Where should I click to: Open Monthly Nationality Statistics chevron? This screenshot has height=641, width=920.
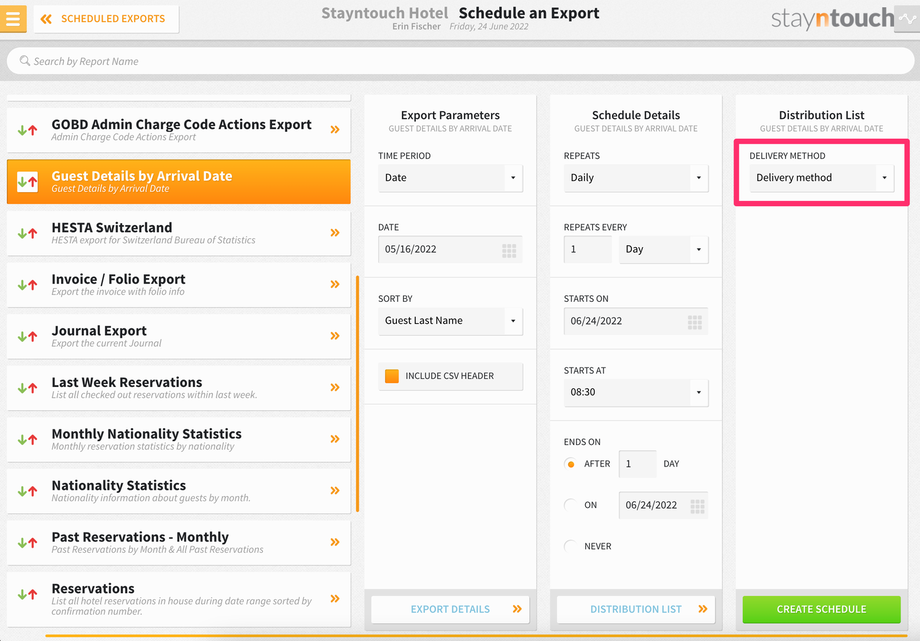tap(335, 439)
